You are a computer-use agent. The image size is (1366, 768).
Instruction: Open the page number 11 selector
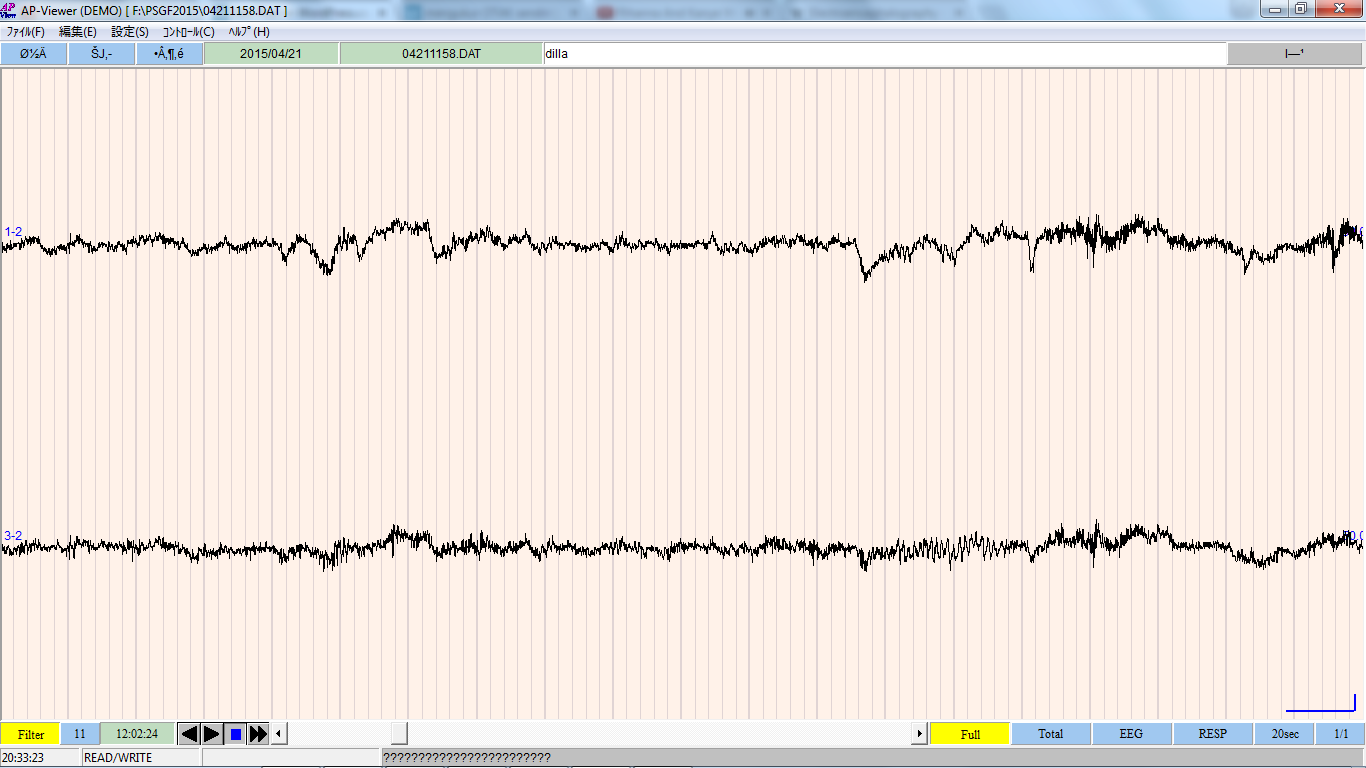coord(80,734)
